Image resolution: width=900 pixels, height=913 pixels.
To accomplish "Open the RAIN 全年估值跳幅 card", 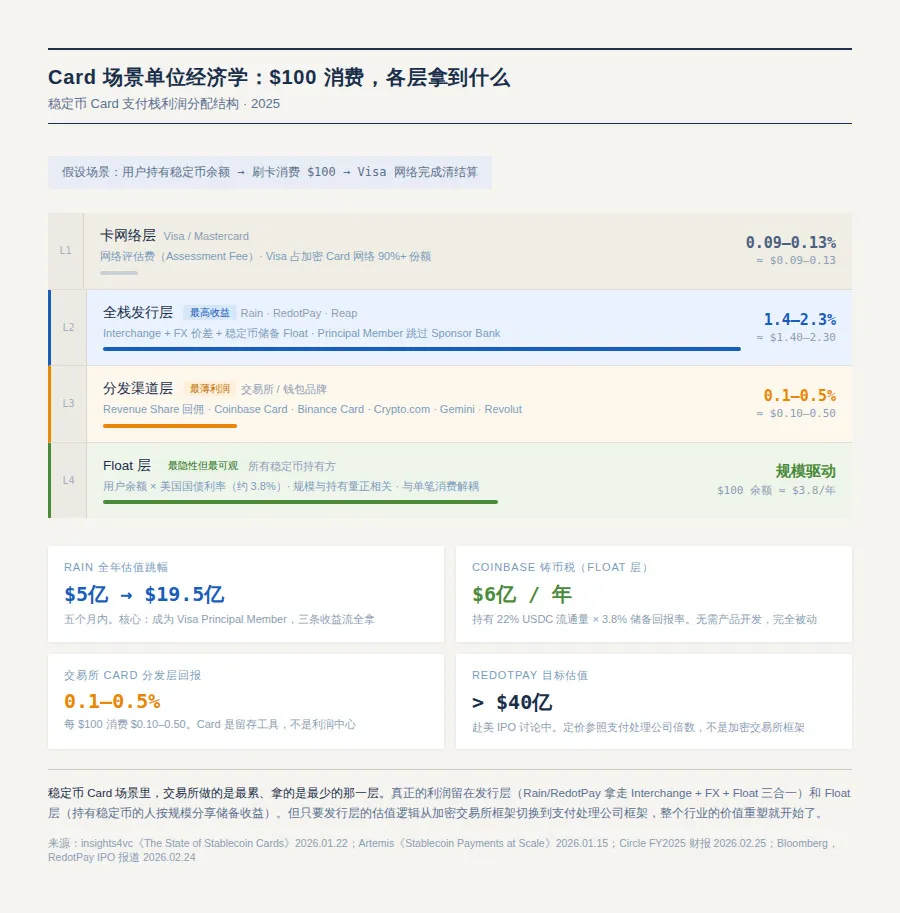I will click(x=246, y=594).
